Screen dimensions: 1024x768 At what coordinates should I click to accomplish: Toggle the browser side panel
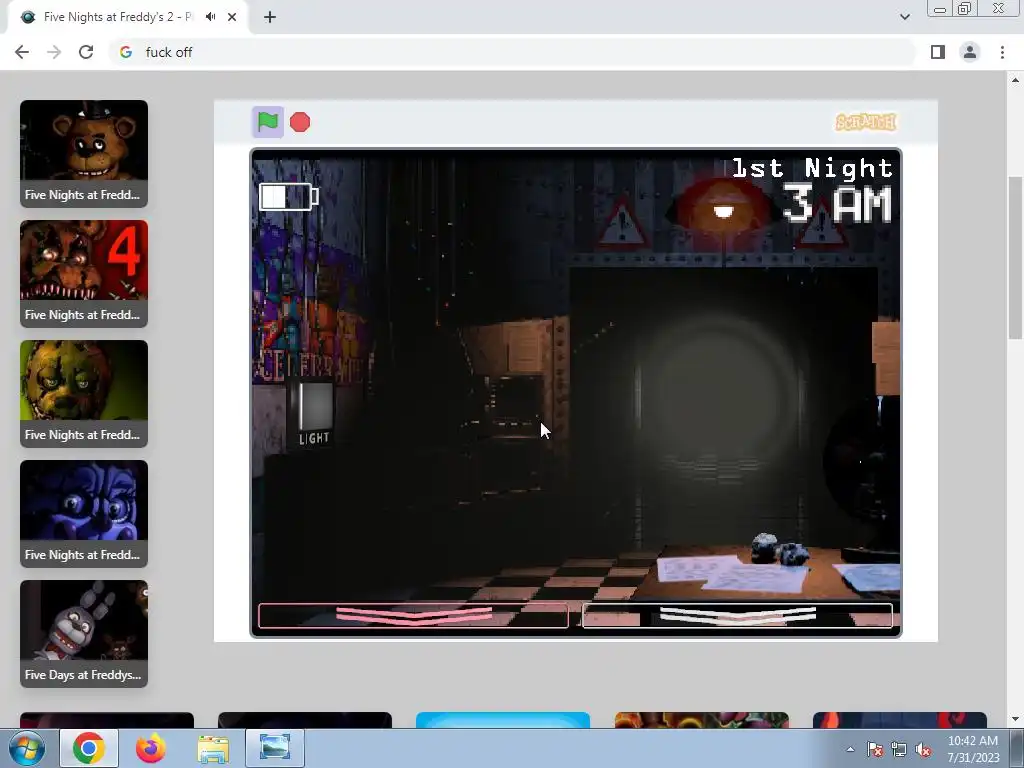coord(938,52)
